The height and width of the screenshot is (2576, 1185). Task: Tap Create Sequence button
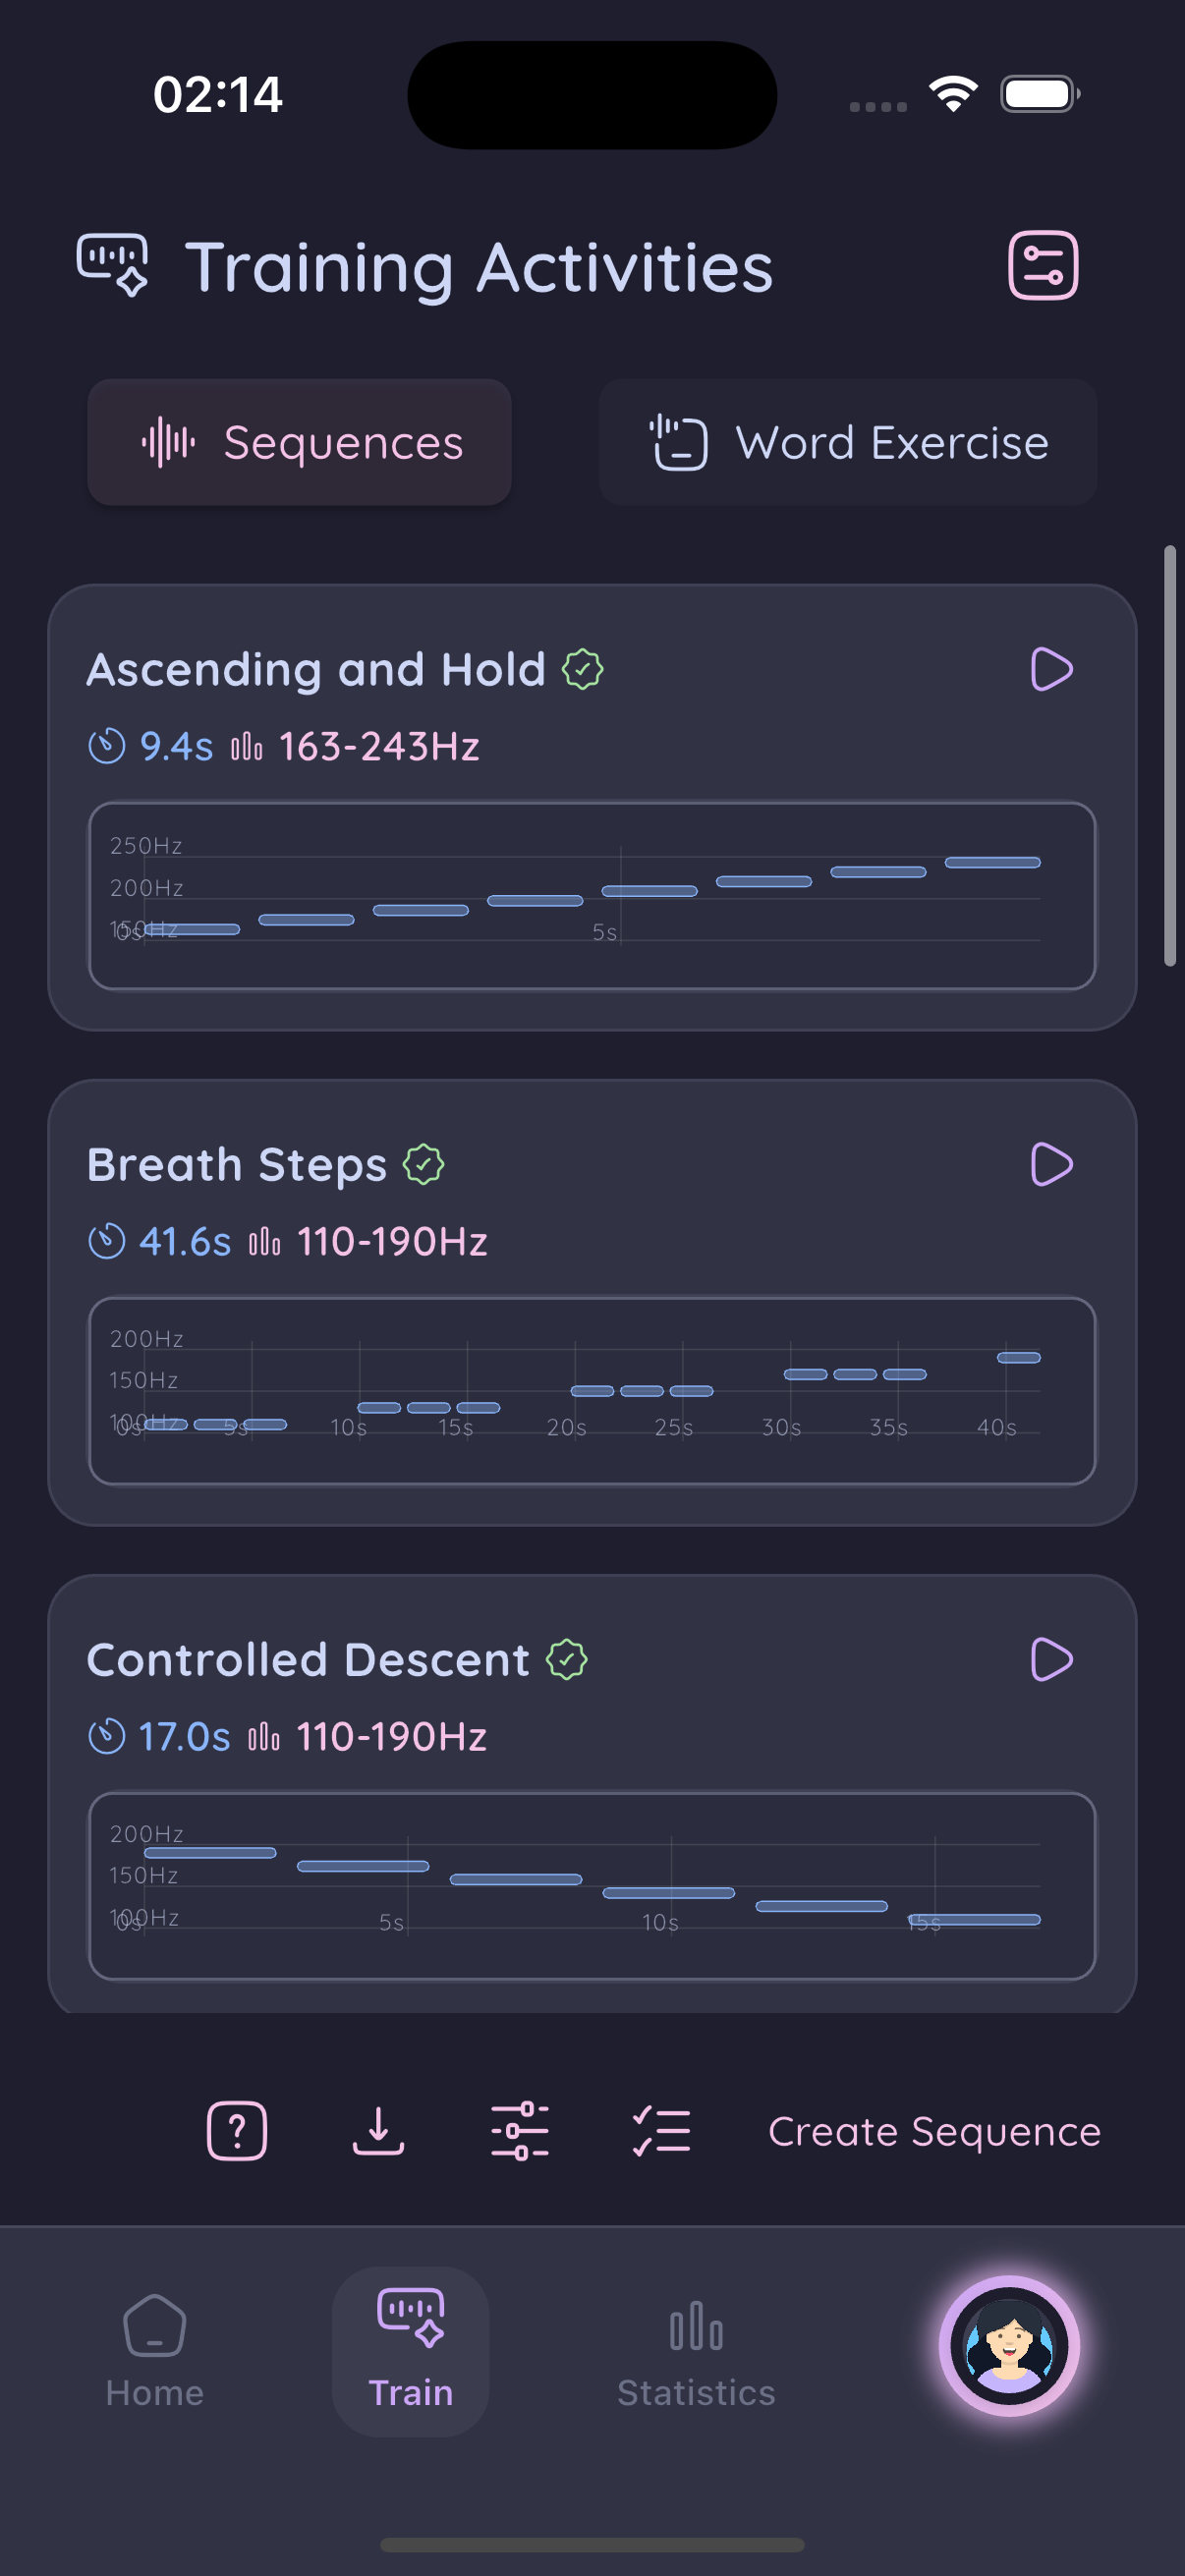click(934, 2131)
